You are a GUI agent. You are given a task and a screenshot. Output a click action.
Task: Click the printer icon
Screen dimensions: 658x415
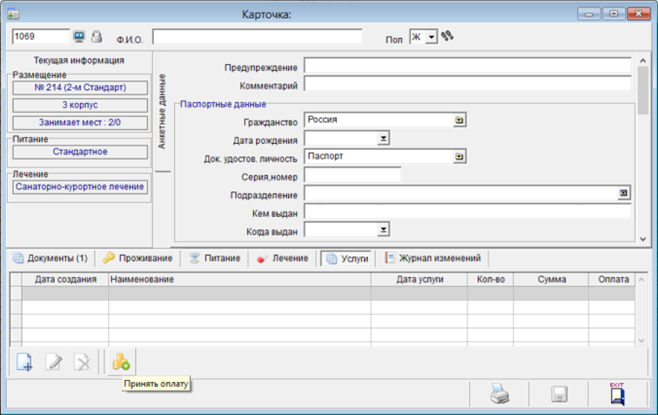pos(500,393)
